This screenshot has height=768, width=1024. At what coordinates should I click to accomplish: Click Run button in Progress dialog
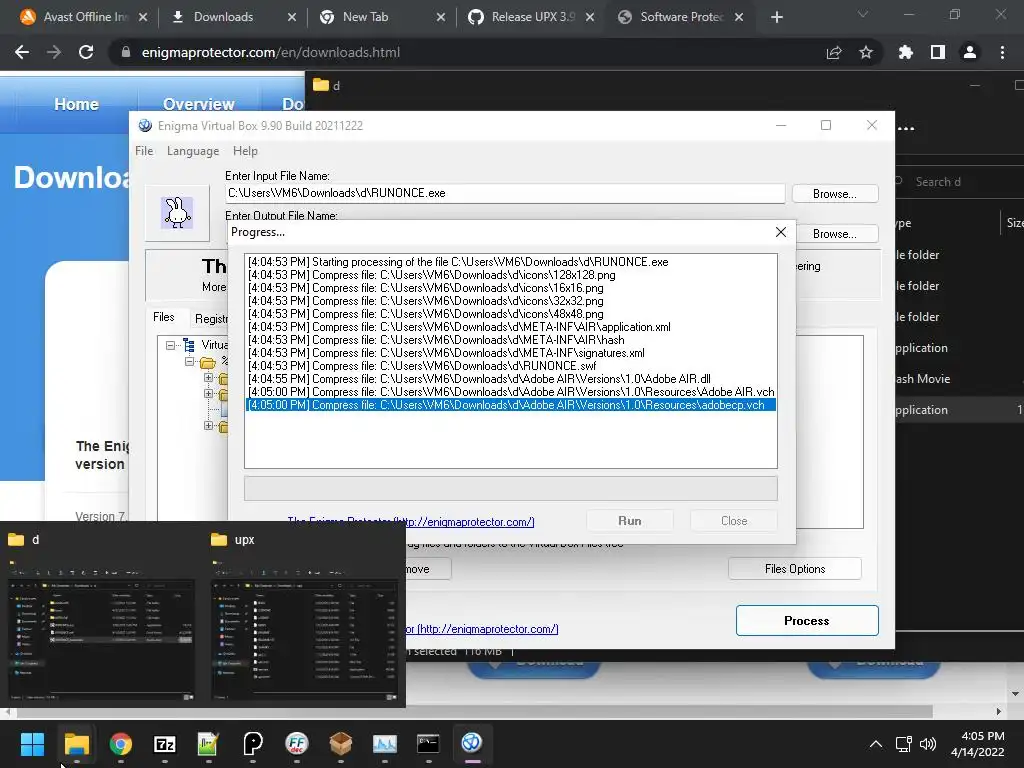pyautogui.click(x=630, y=520)
